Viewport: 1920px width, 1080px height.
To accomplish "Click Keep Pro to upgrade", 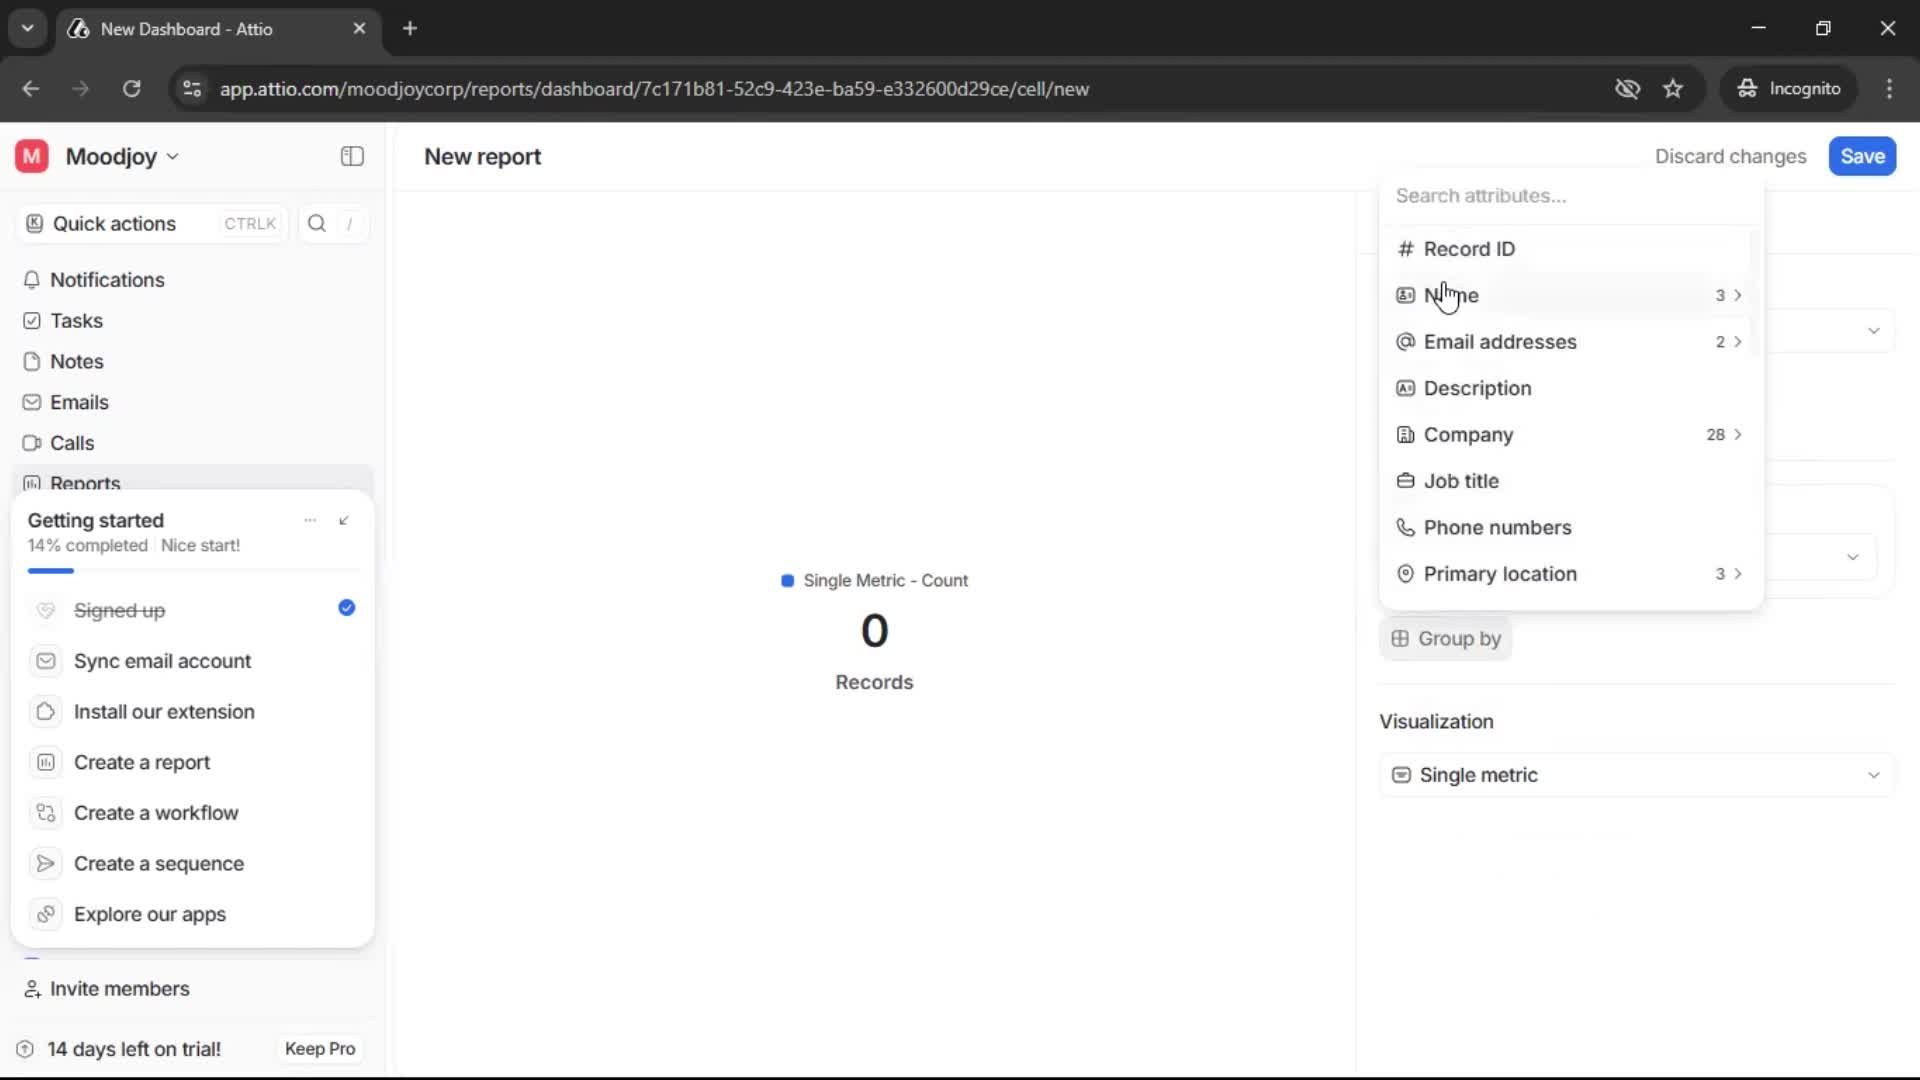I will point(319,1048).
